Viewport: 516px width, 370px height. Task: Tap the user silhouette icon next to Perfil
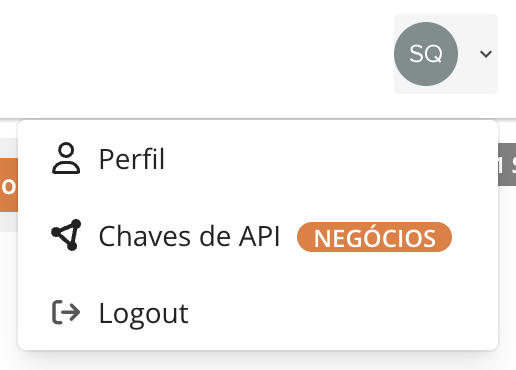pyautogui.click(x=66, y=158)
